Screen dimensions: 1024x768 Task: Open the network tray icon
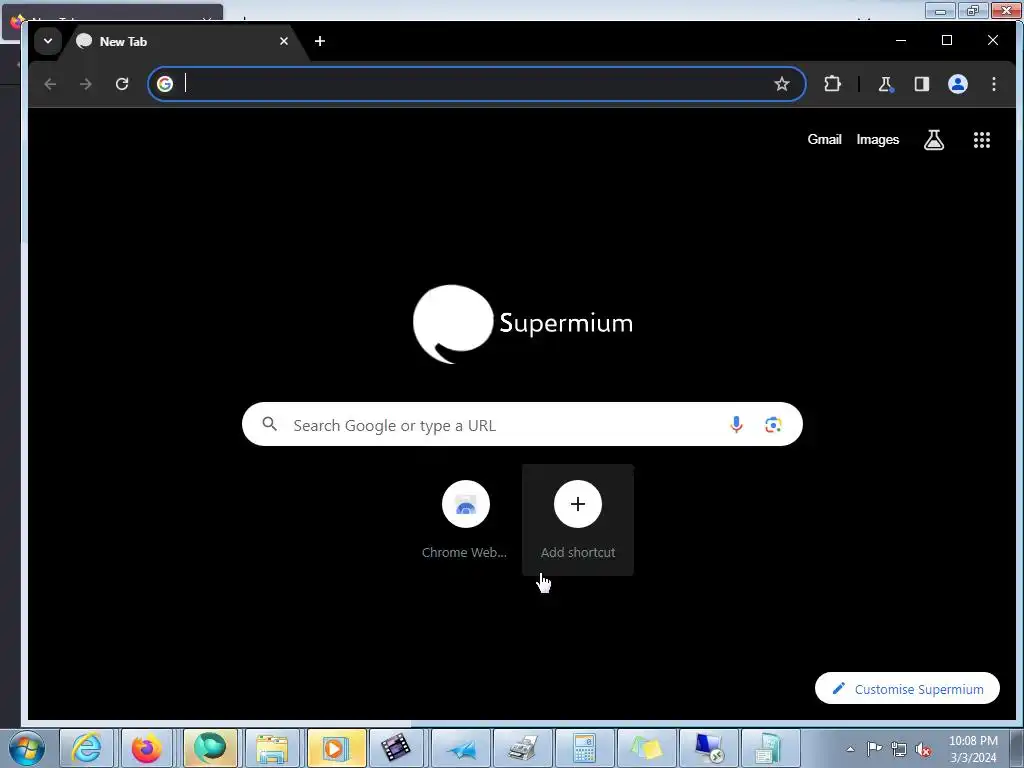click(899, 749)
